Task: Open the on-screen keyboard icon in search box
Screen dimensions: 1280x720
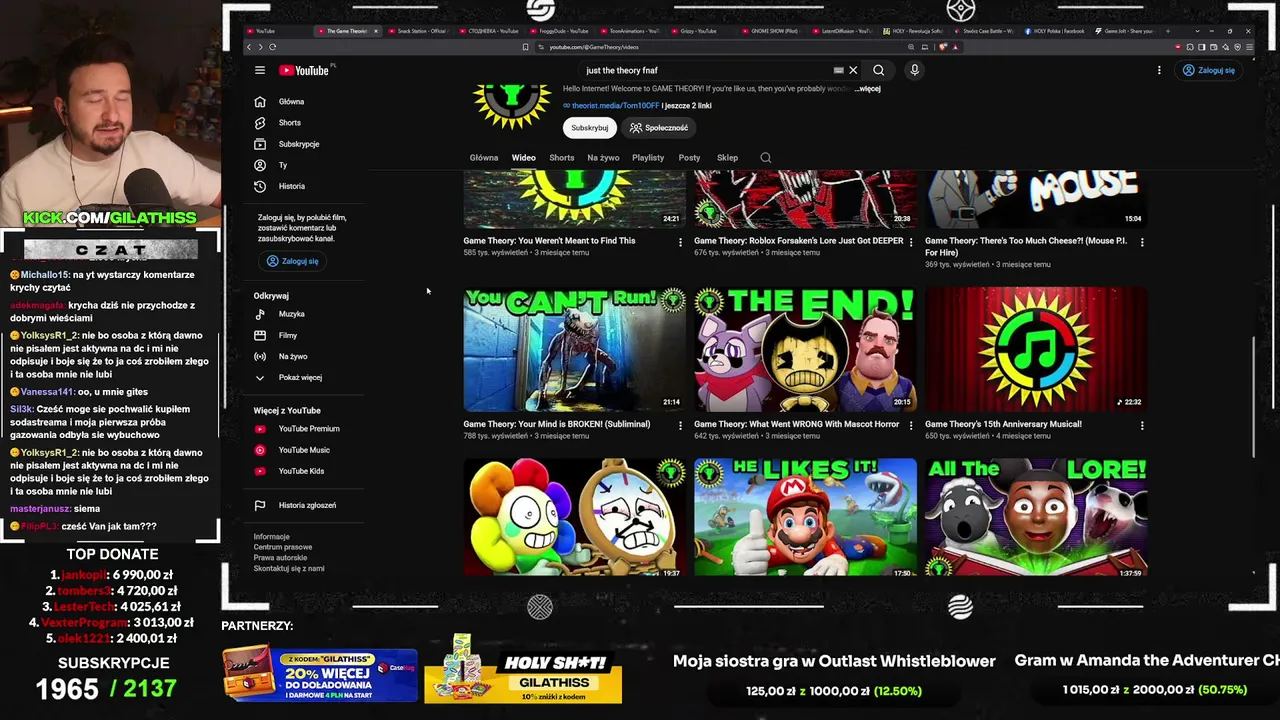Action: pyautogui.click(x=838, y=70)
